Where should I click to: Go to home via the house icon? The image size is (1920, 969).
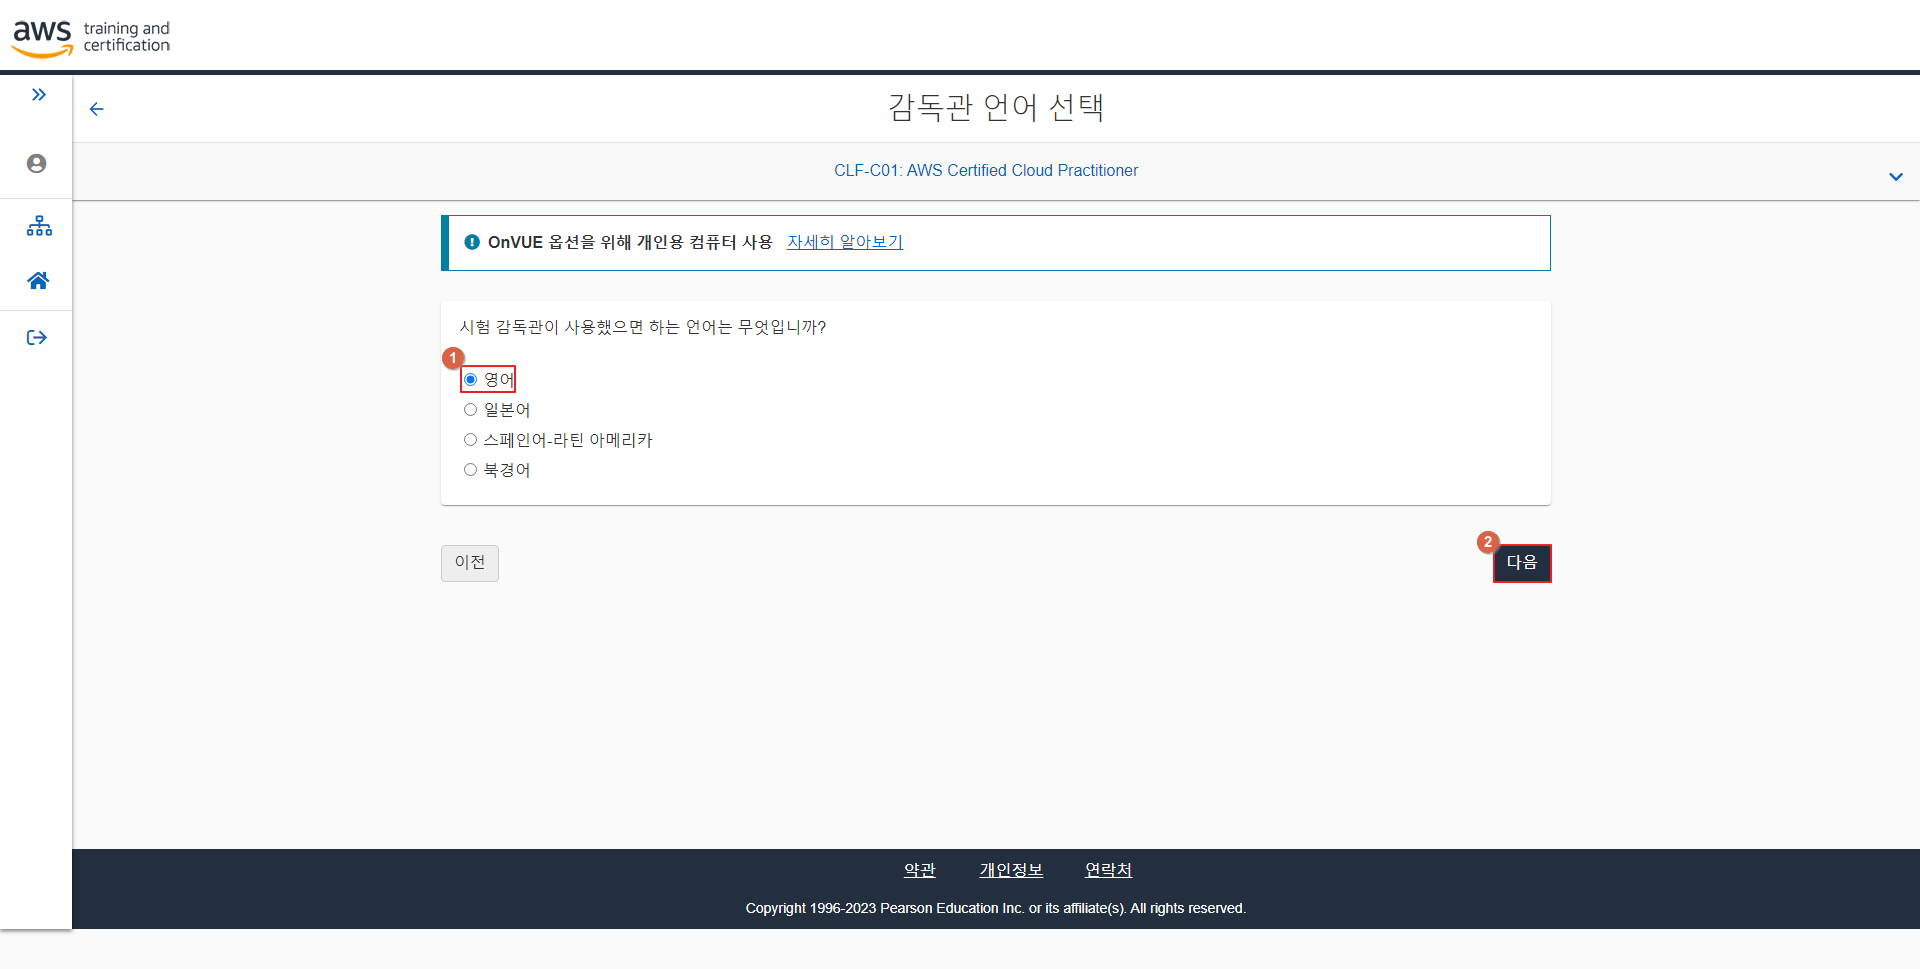coord(38,281)
